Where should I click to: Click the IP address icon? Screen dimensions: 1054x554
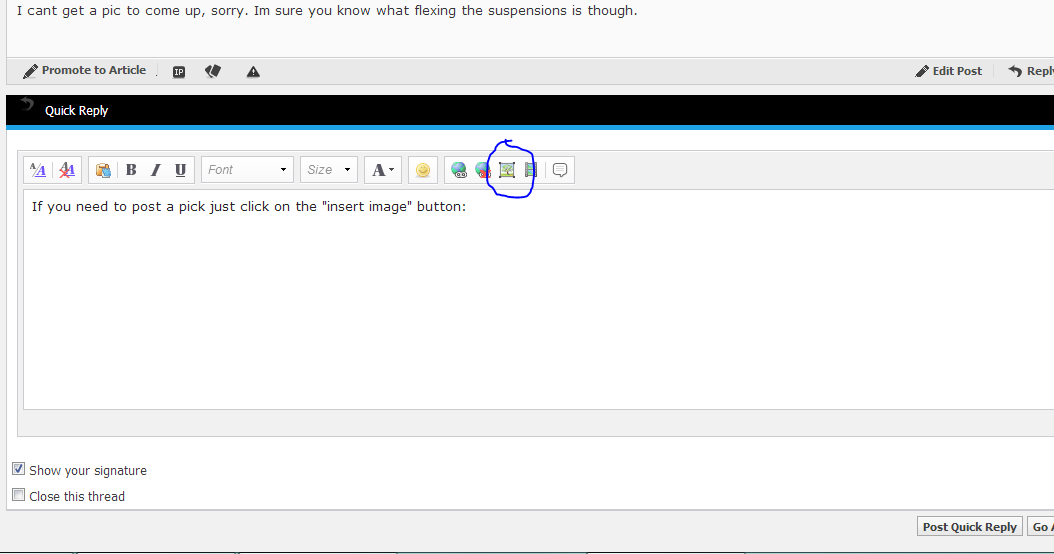pyautogui.click(x=179, y=72)
